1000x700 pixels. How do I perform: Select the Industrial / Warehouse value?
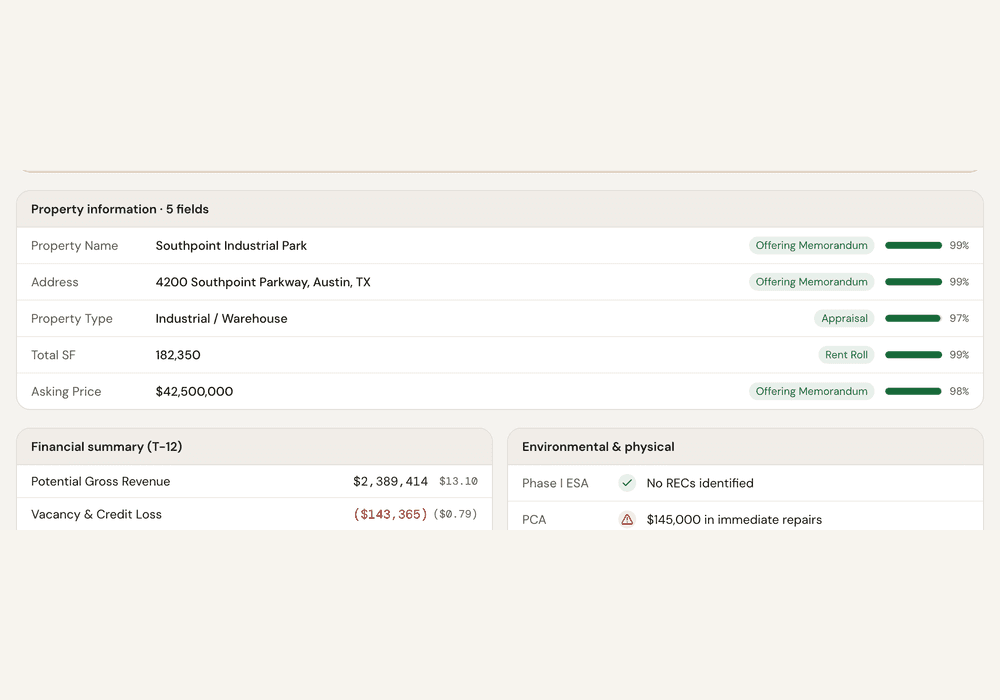point(221,318)
